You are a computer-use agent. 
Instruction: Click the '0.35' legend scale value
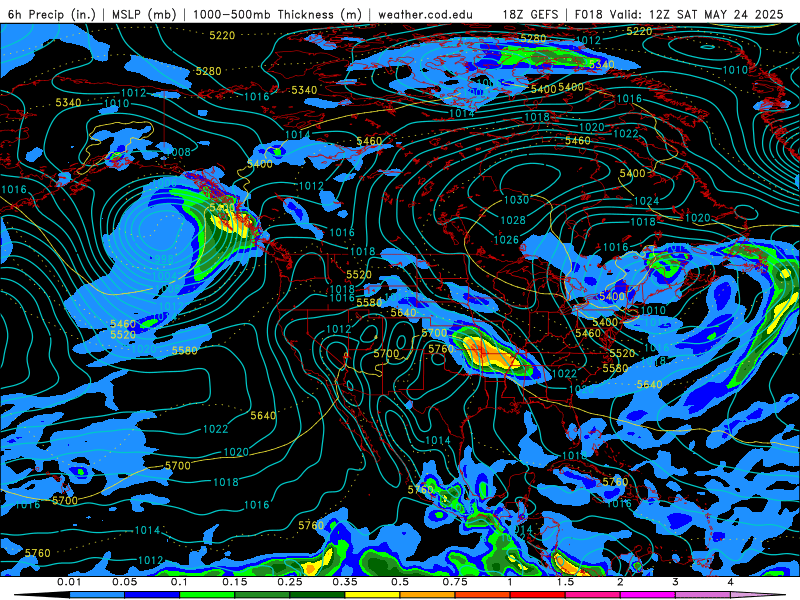345,582
